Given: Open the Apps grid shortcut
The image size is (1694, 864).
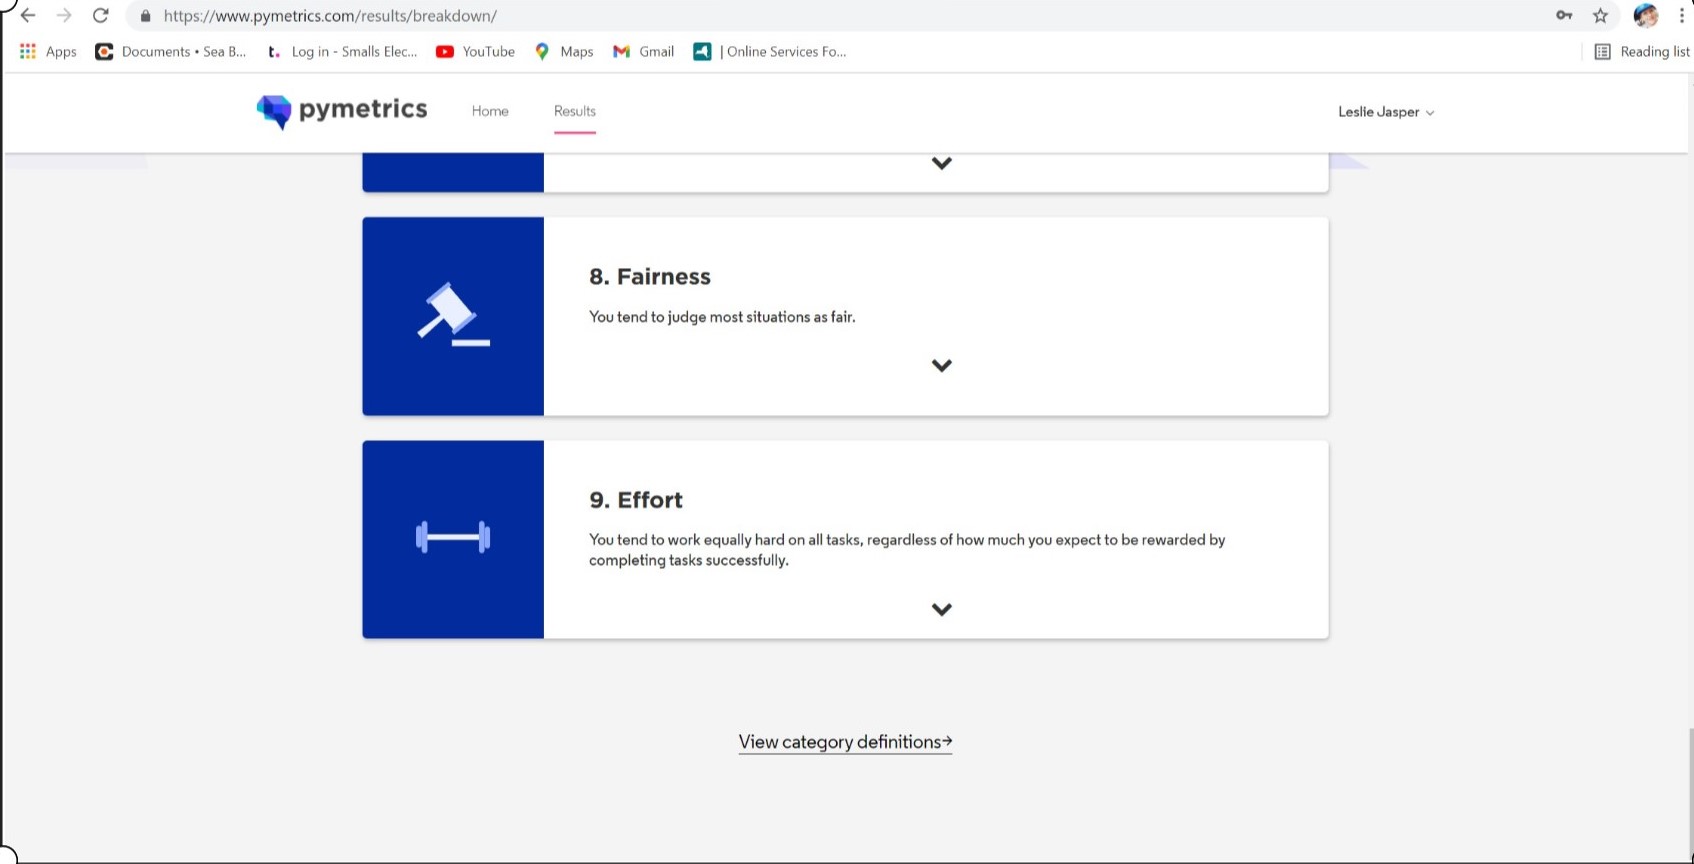Looking at the screenshot, I should tap(48, 52).
